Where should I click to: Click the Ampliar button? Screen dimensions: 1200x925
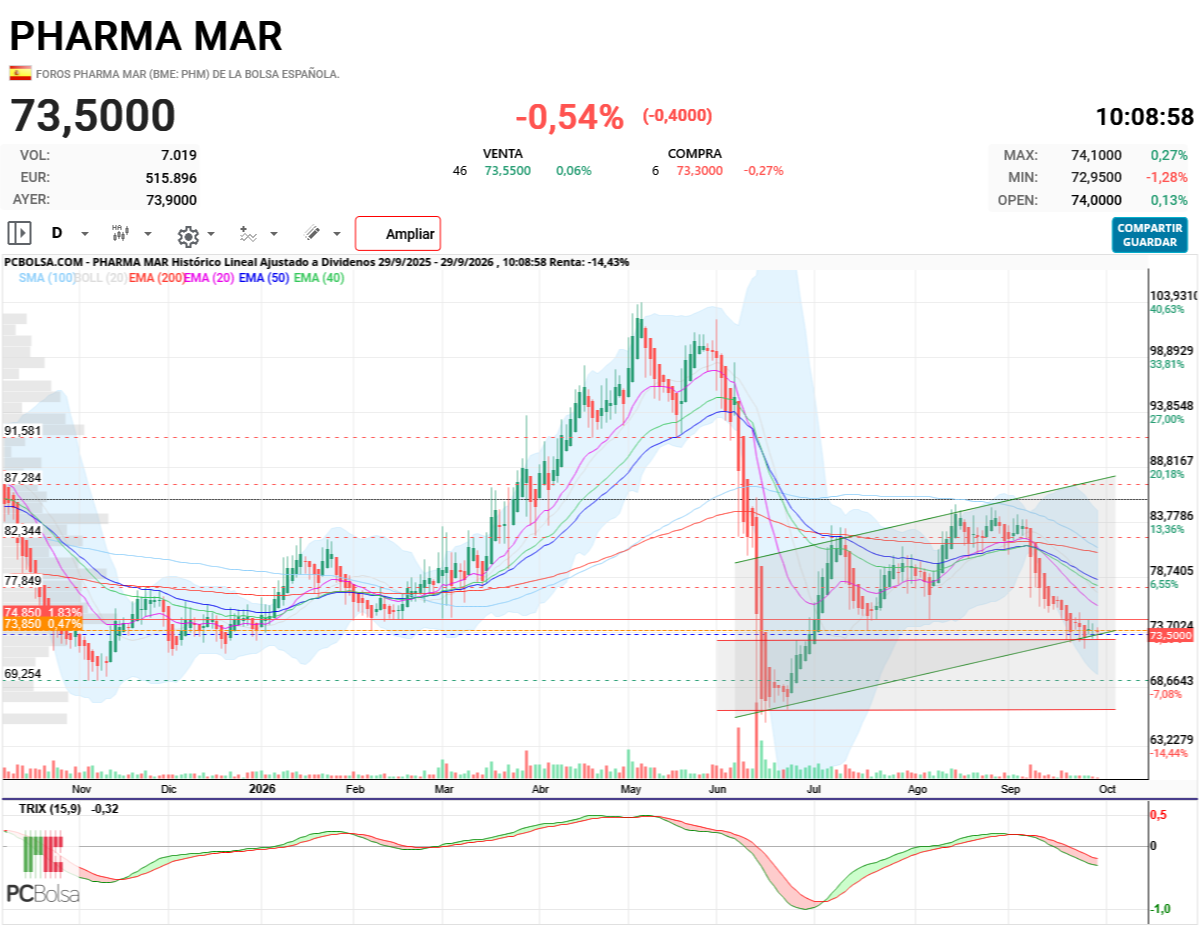(398, 234)
